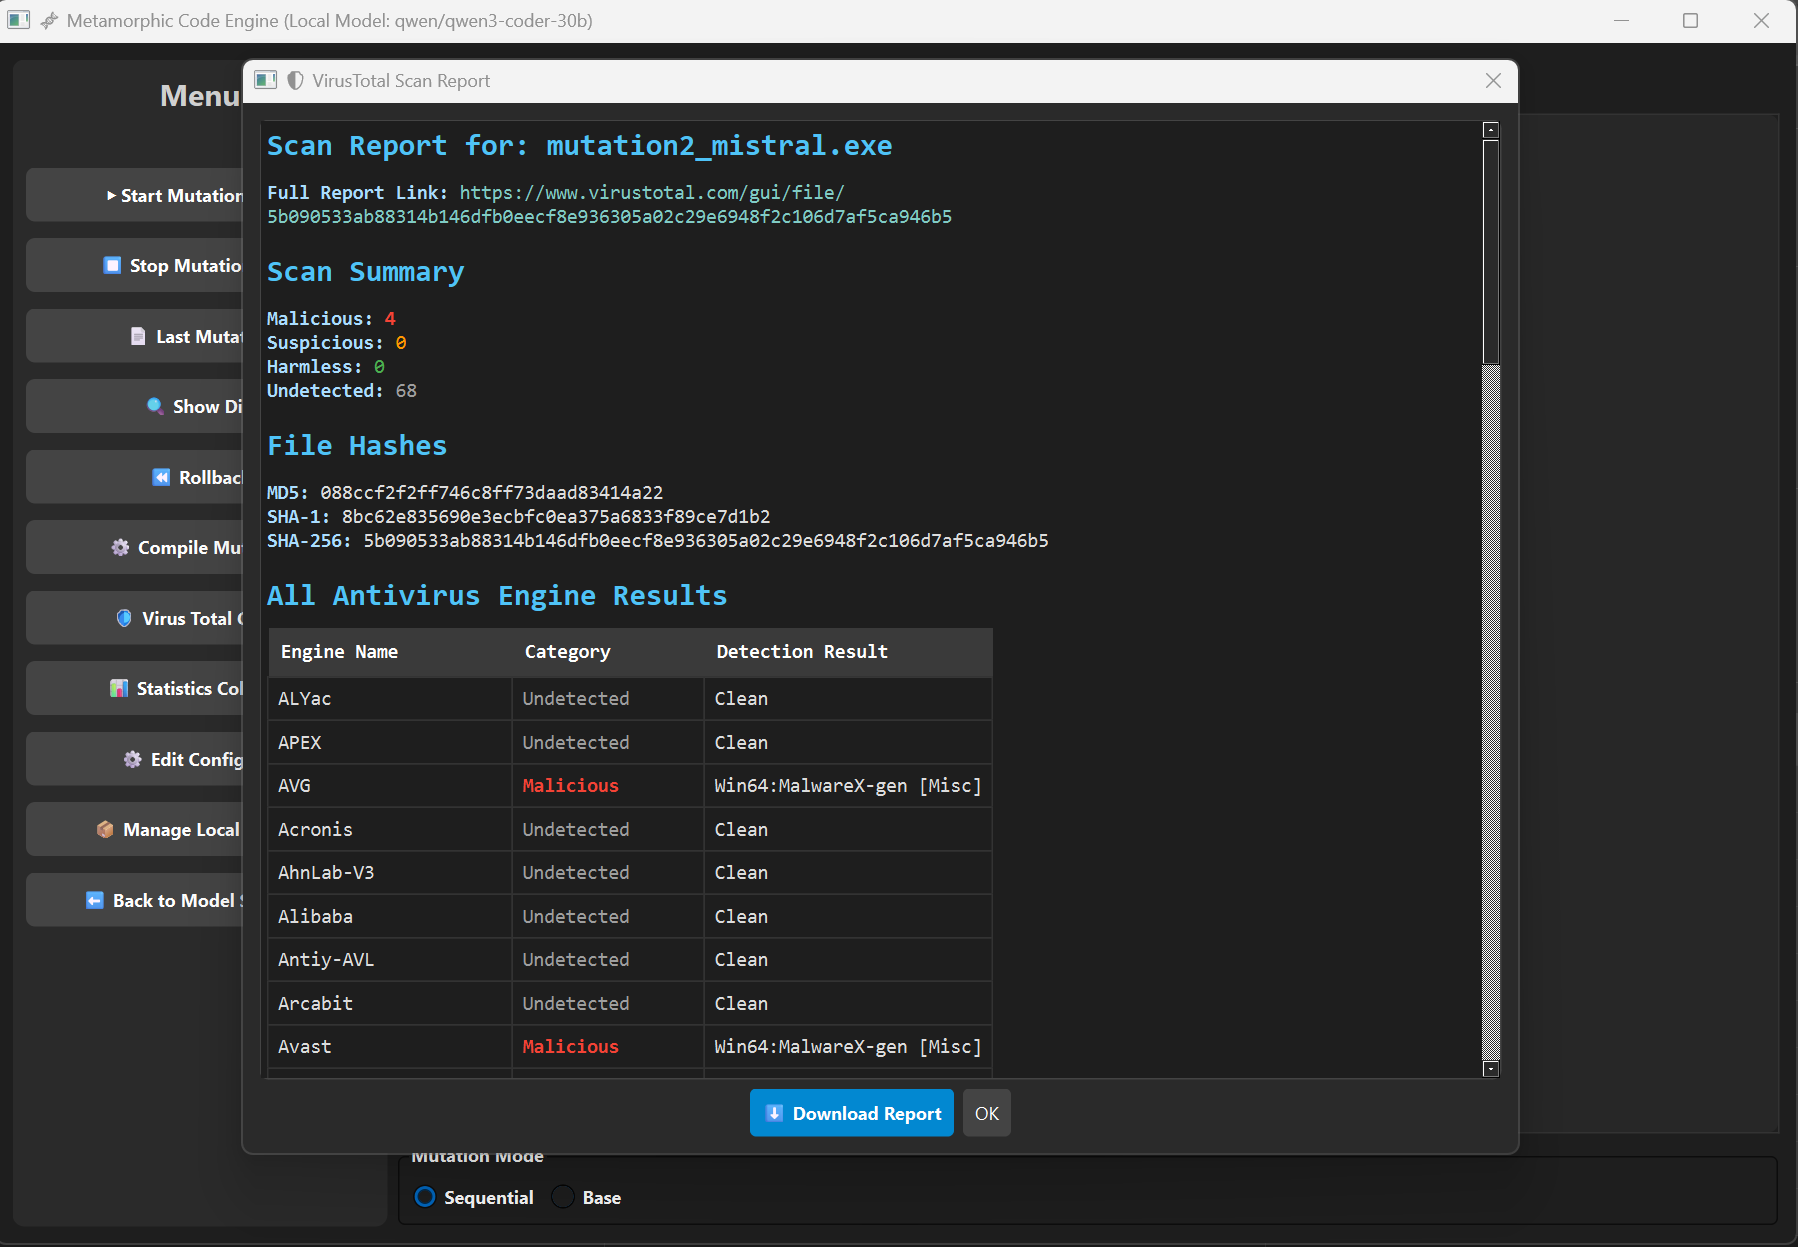Click the Avast engine name cell
This screenshot has height=1247, width=1798.
pyautogui.click(x=390, y=1047)
